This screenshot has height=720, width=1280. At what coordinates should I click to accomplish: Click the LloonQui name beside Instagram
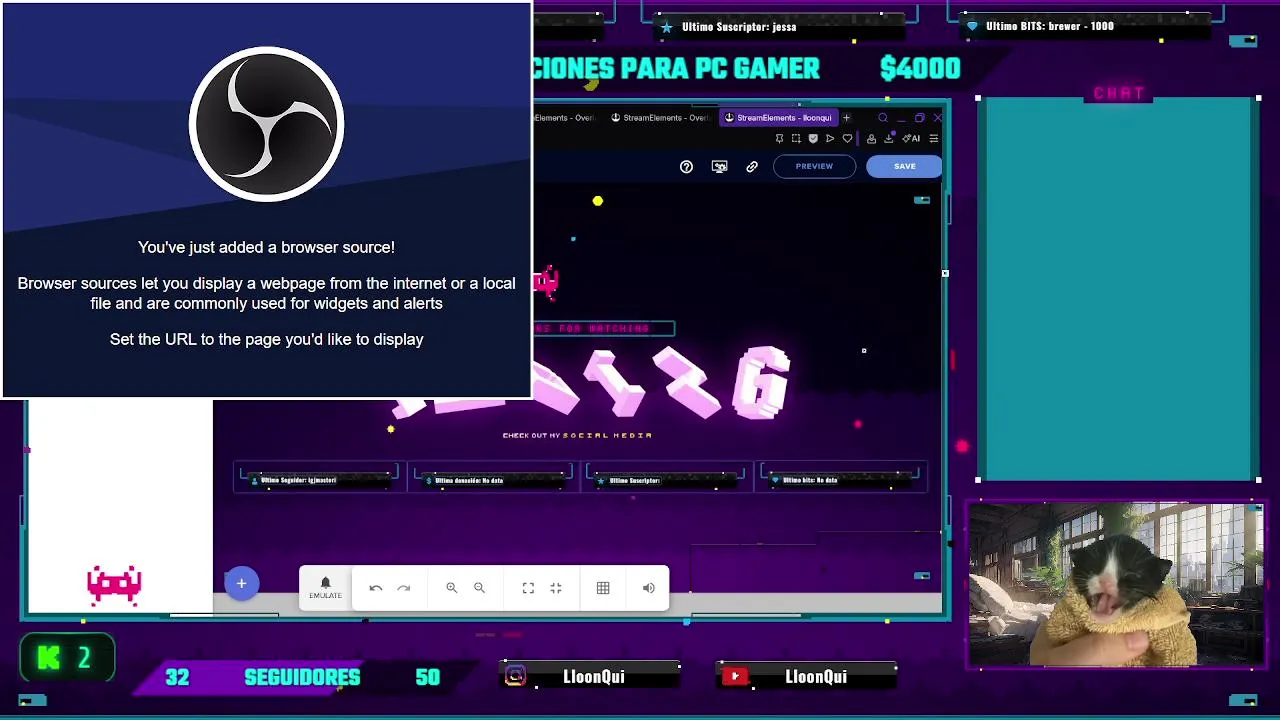point(594,677)
